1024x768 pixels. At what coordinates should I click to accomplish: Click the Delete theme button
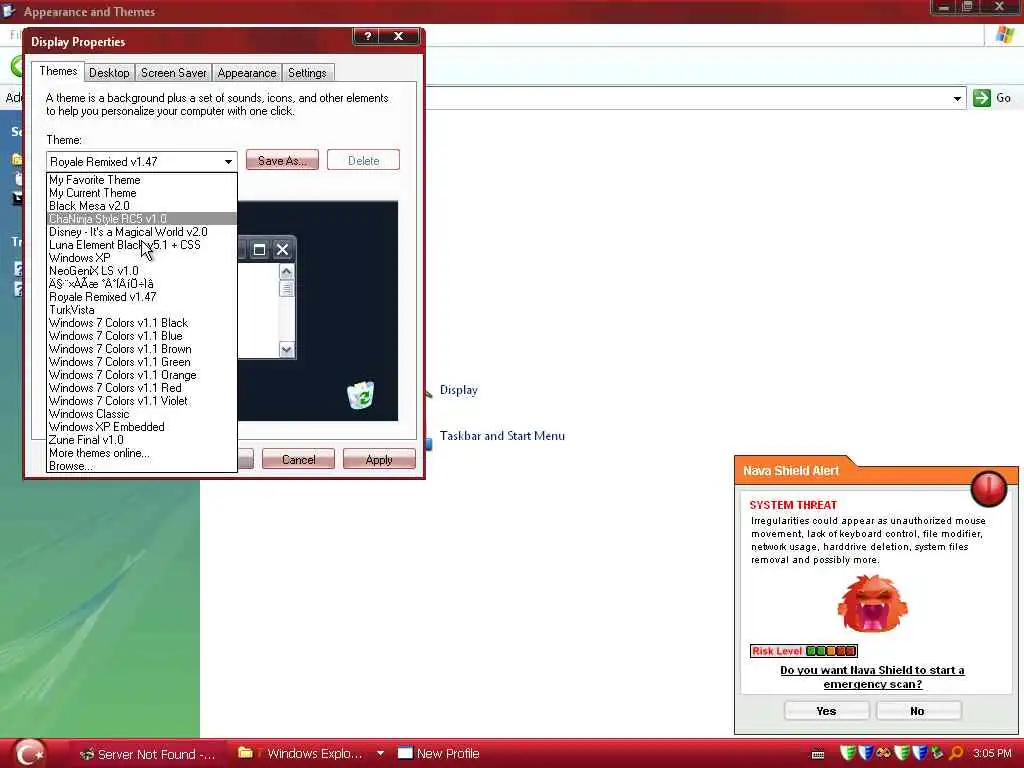pyautogui.click(x=363, y=161)
